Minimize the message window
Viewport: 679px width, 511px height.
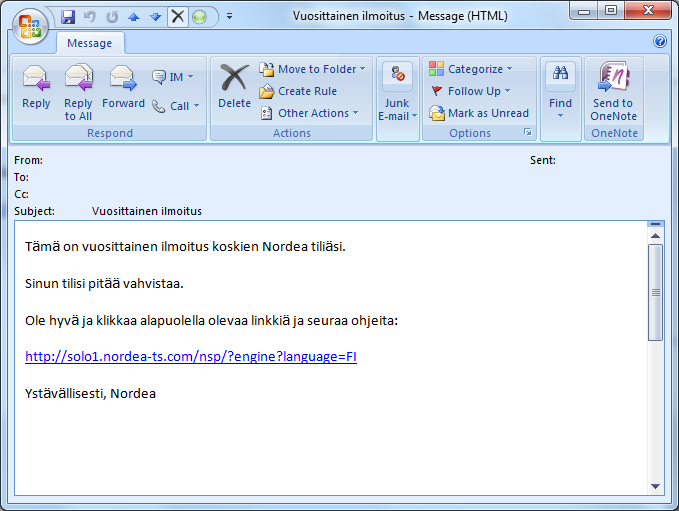coord(584,11)
